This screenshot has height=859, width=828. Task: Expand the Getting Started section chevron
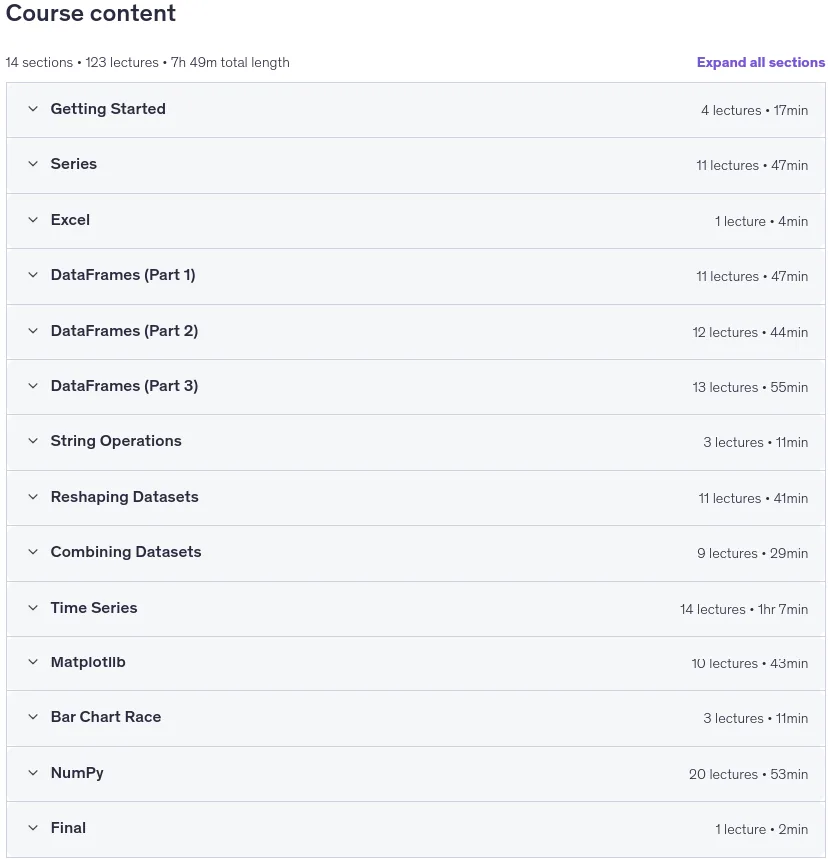pyautogui.click(x=33, y=109)
